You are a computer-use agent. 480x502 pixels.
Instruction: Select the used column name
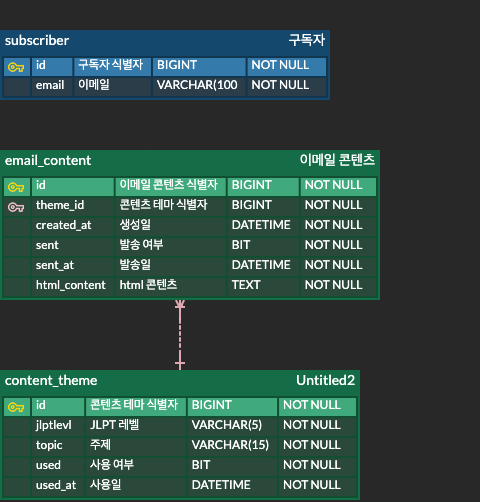48,465
